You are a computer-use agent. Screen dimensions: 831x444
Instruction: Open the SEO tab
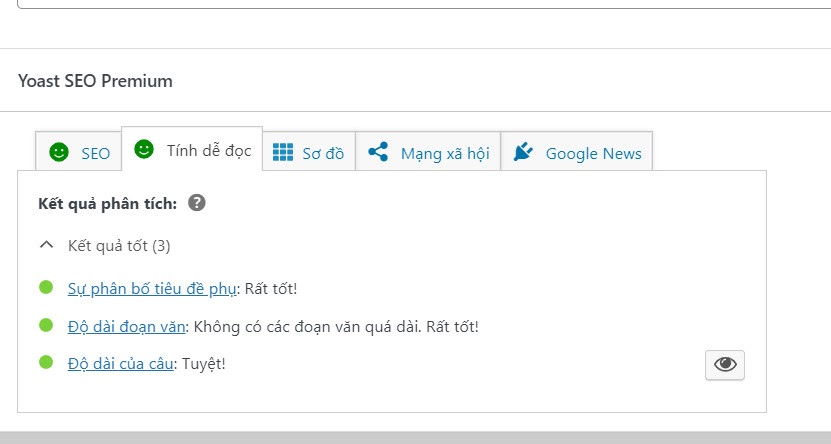(78, 152)
